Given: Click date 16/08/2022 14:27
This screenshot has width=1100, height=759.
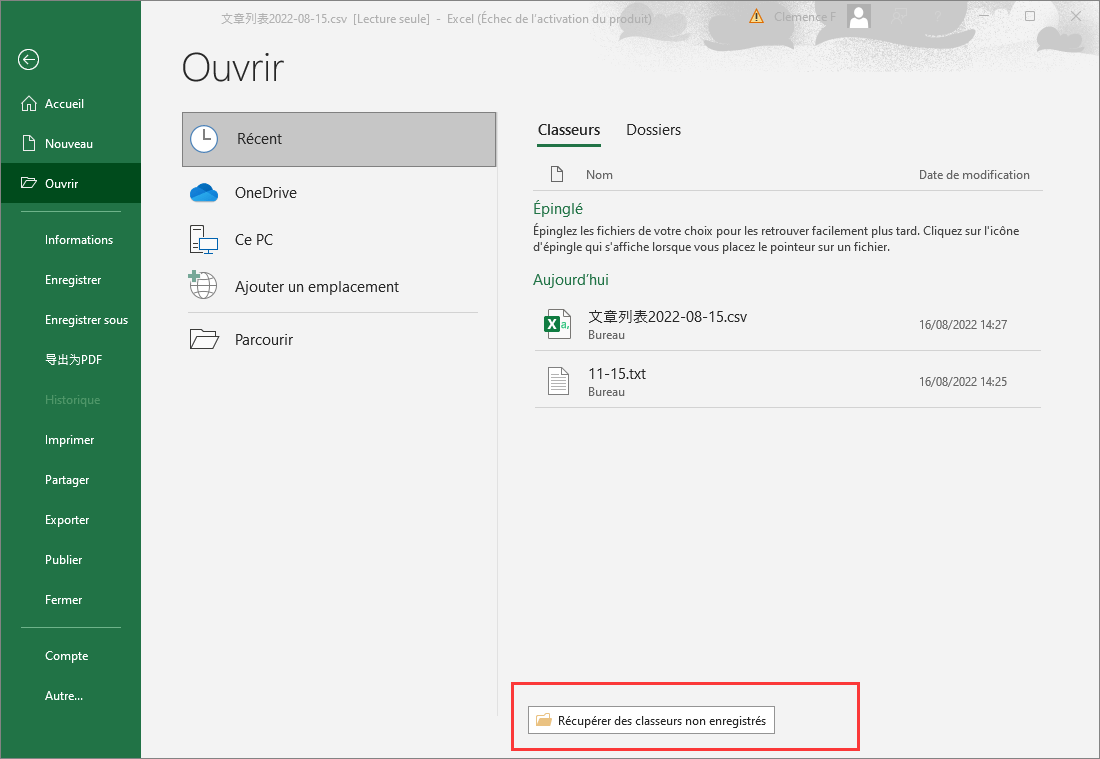Looking at the screenshot, I should click(x=962, y=325).
